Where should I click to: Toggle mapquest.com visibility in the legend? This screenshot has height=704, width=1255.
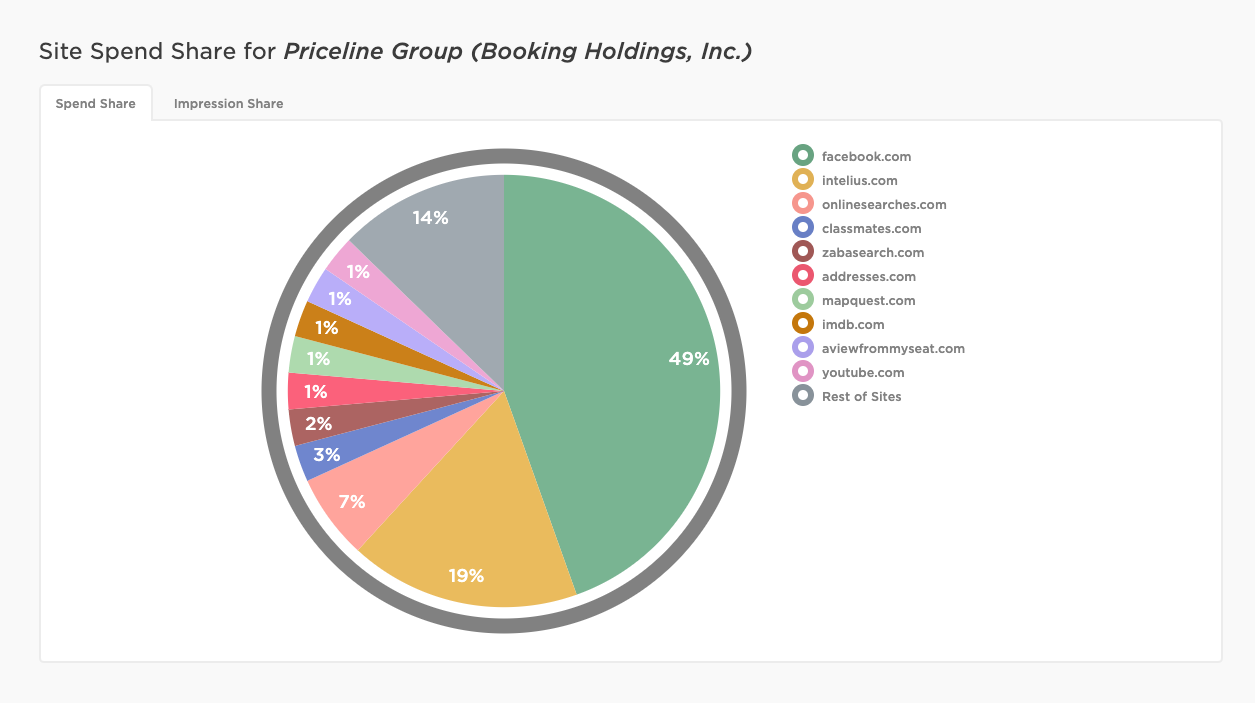tap(868, 300)
